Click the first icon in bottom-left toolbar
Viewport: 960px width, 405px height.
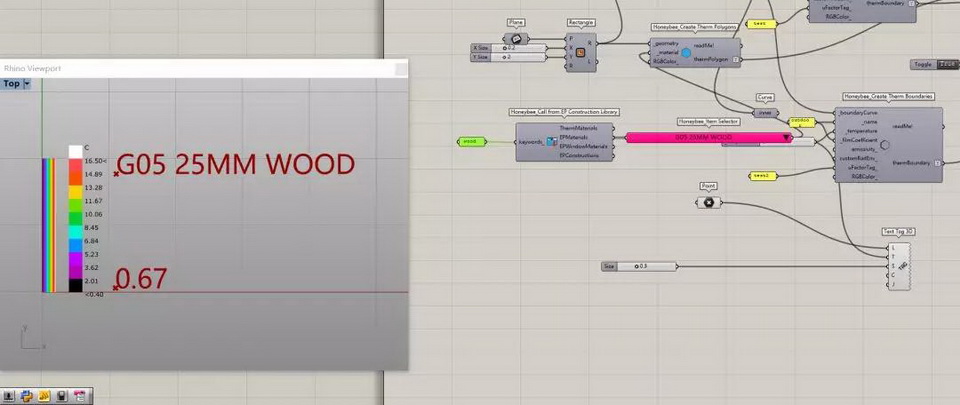point(10,396)
